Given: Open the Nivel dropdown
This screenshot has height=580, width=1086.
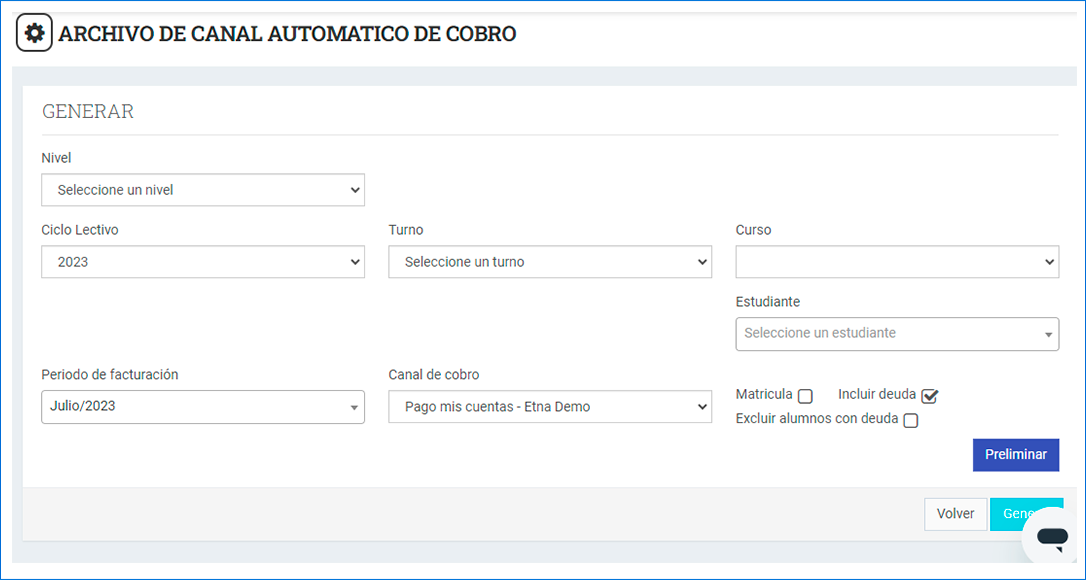Looking at the screenshot, I should tap(203, 190).
